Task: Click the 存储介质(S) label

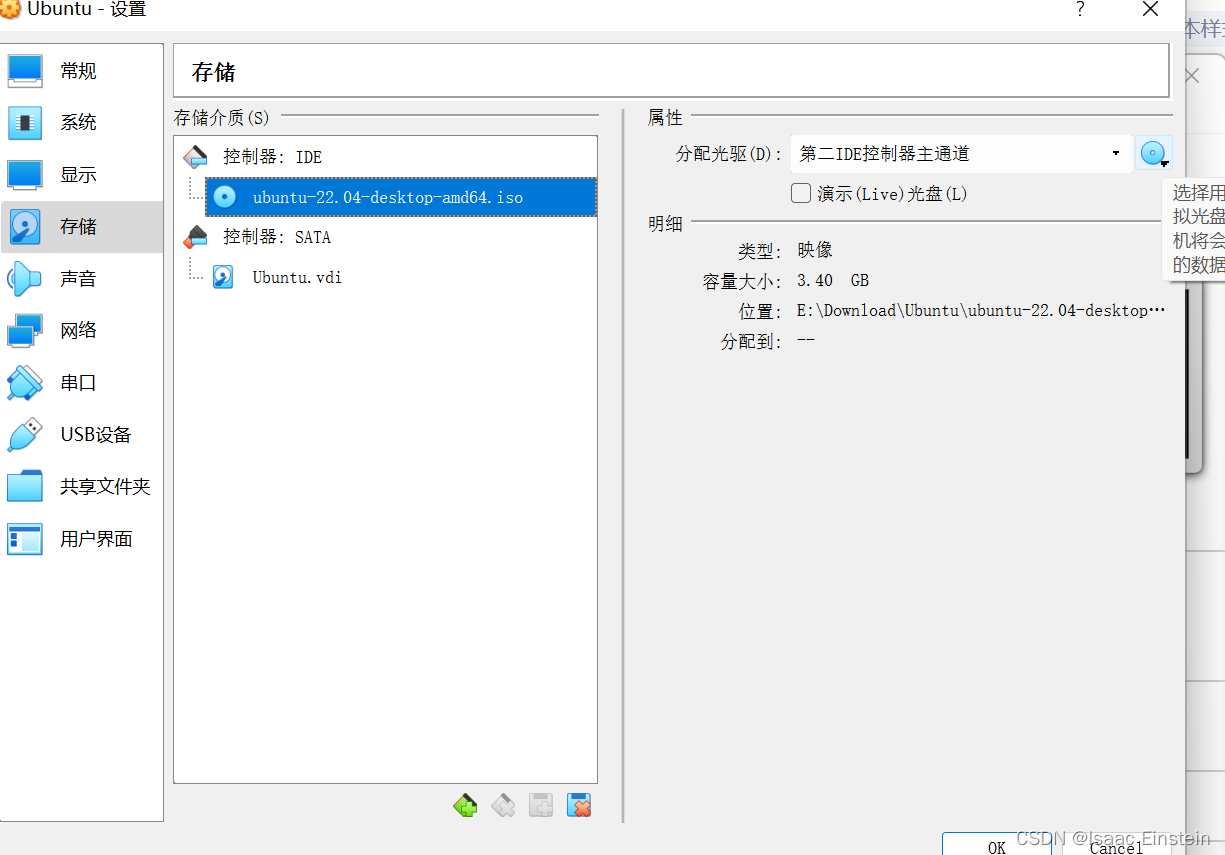Action: tap(222, 118)
